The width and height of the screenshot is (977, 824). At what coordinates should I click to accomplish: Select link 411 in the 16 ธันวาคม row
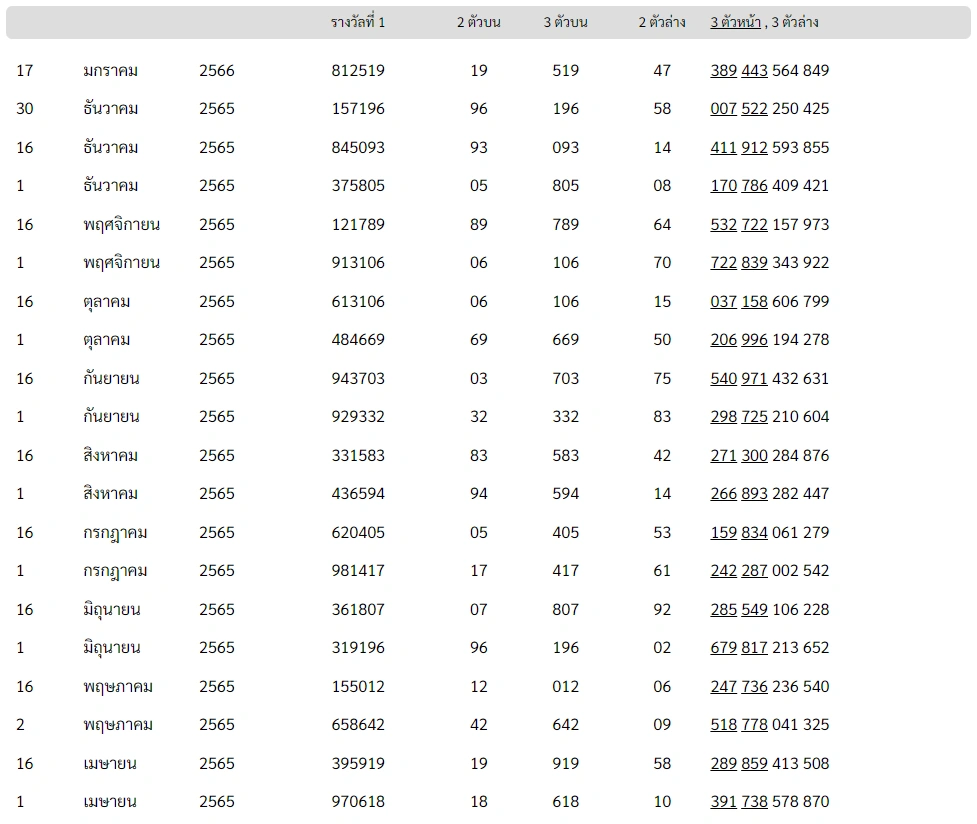point(723,148)
